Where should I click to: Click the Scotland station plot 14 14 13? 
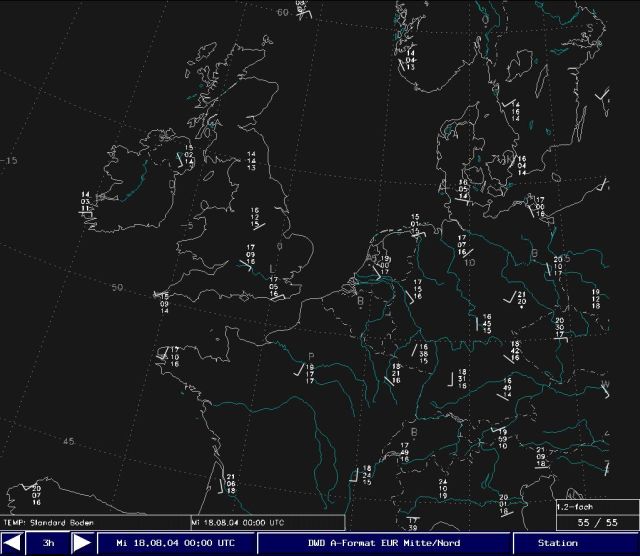(x=250, y=161)
